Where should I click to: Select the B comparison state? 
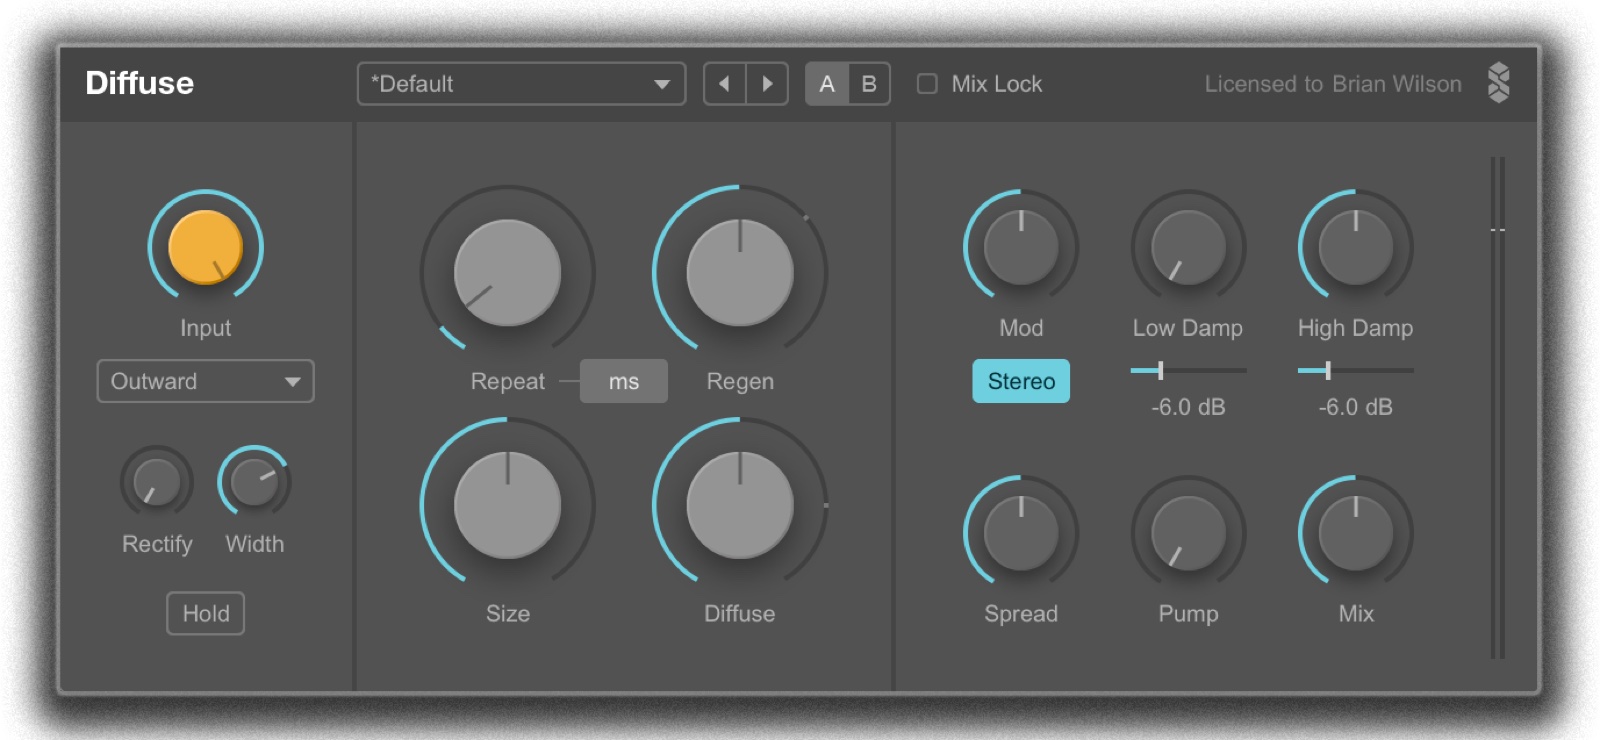tap(869, 84)
